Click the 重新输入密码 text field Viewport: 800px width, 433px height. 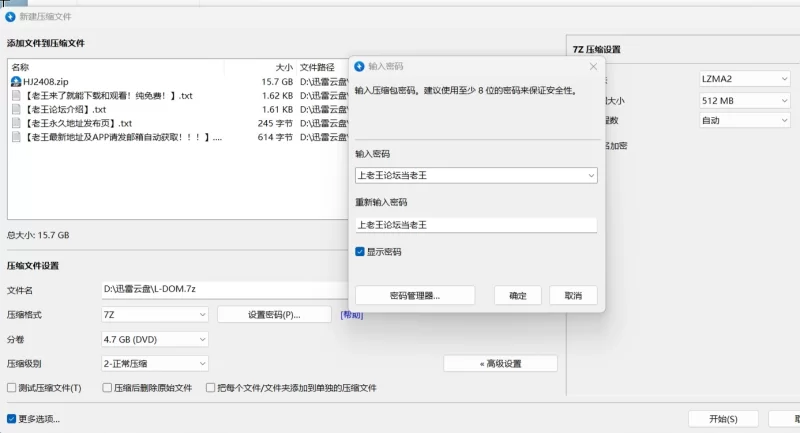(x=476, y=226)
